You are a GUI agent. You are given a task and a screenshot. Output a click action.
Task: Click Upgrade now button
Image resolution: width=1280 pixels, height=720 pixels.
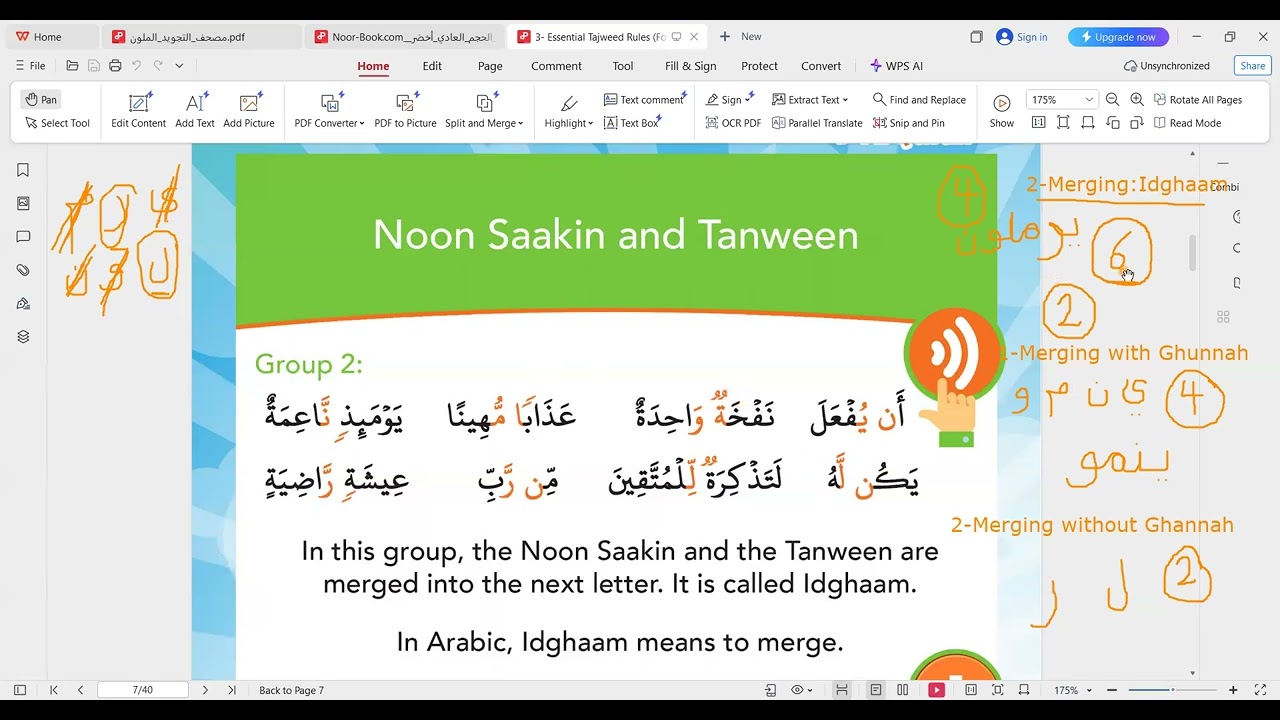pyautogui.click(x=1118, y=37)
